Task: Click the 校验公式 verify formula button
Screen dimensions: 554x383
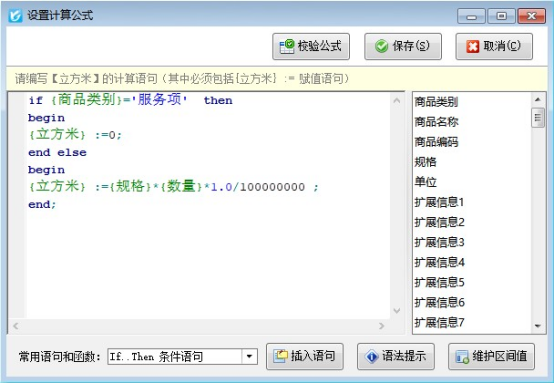Action: [311, 46]
